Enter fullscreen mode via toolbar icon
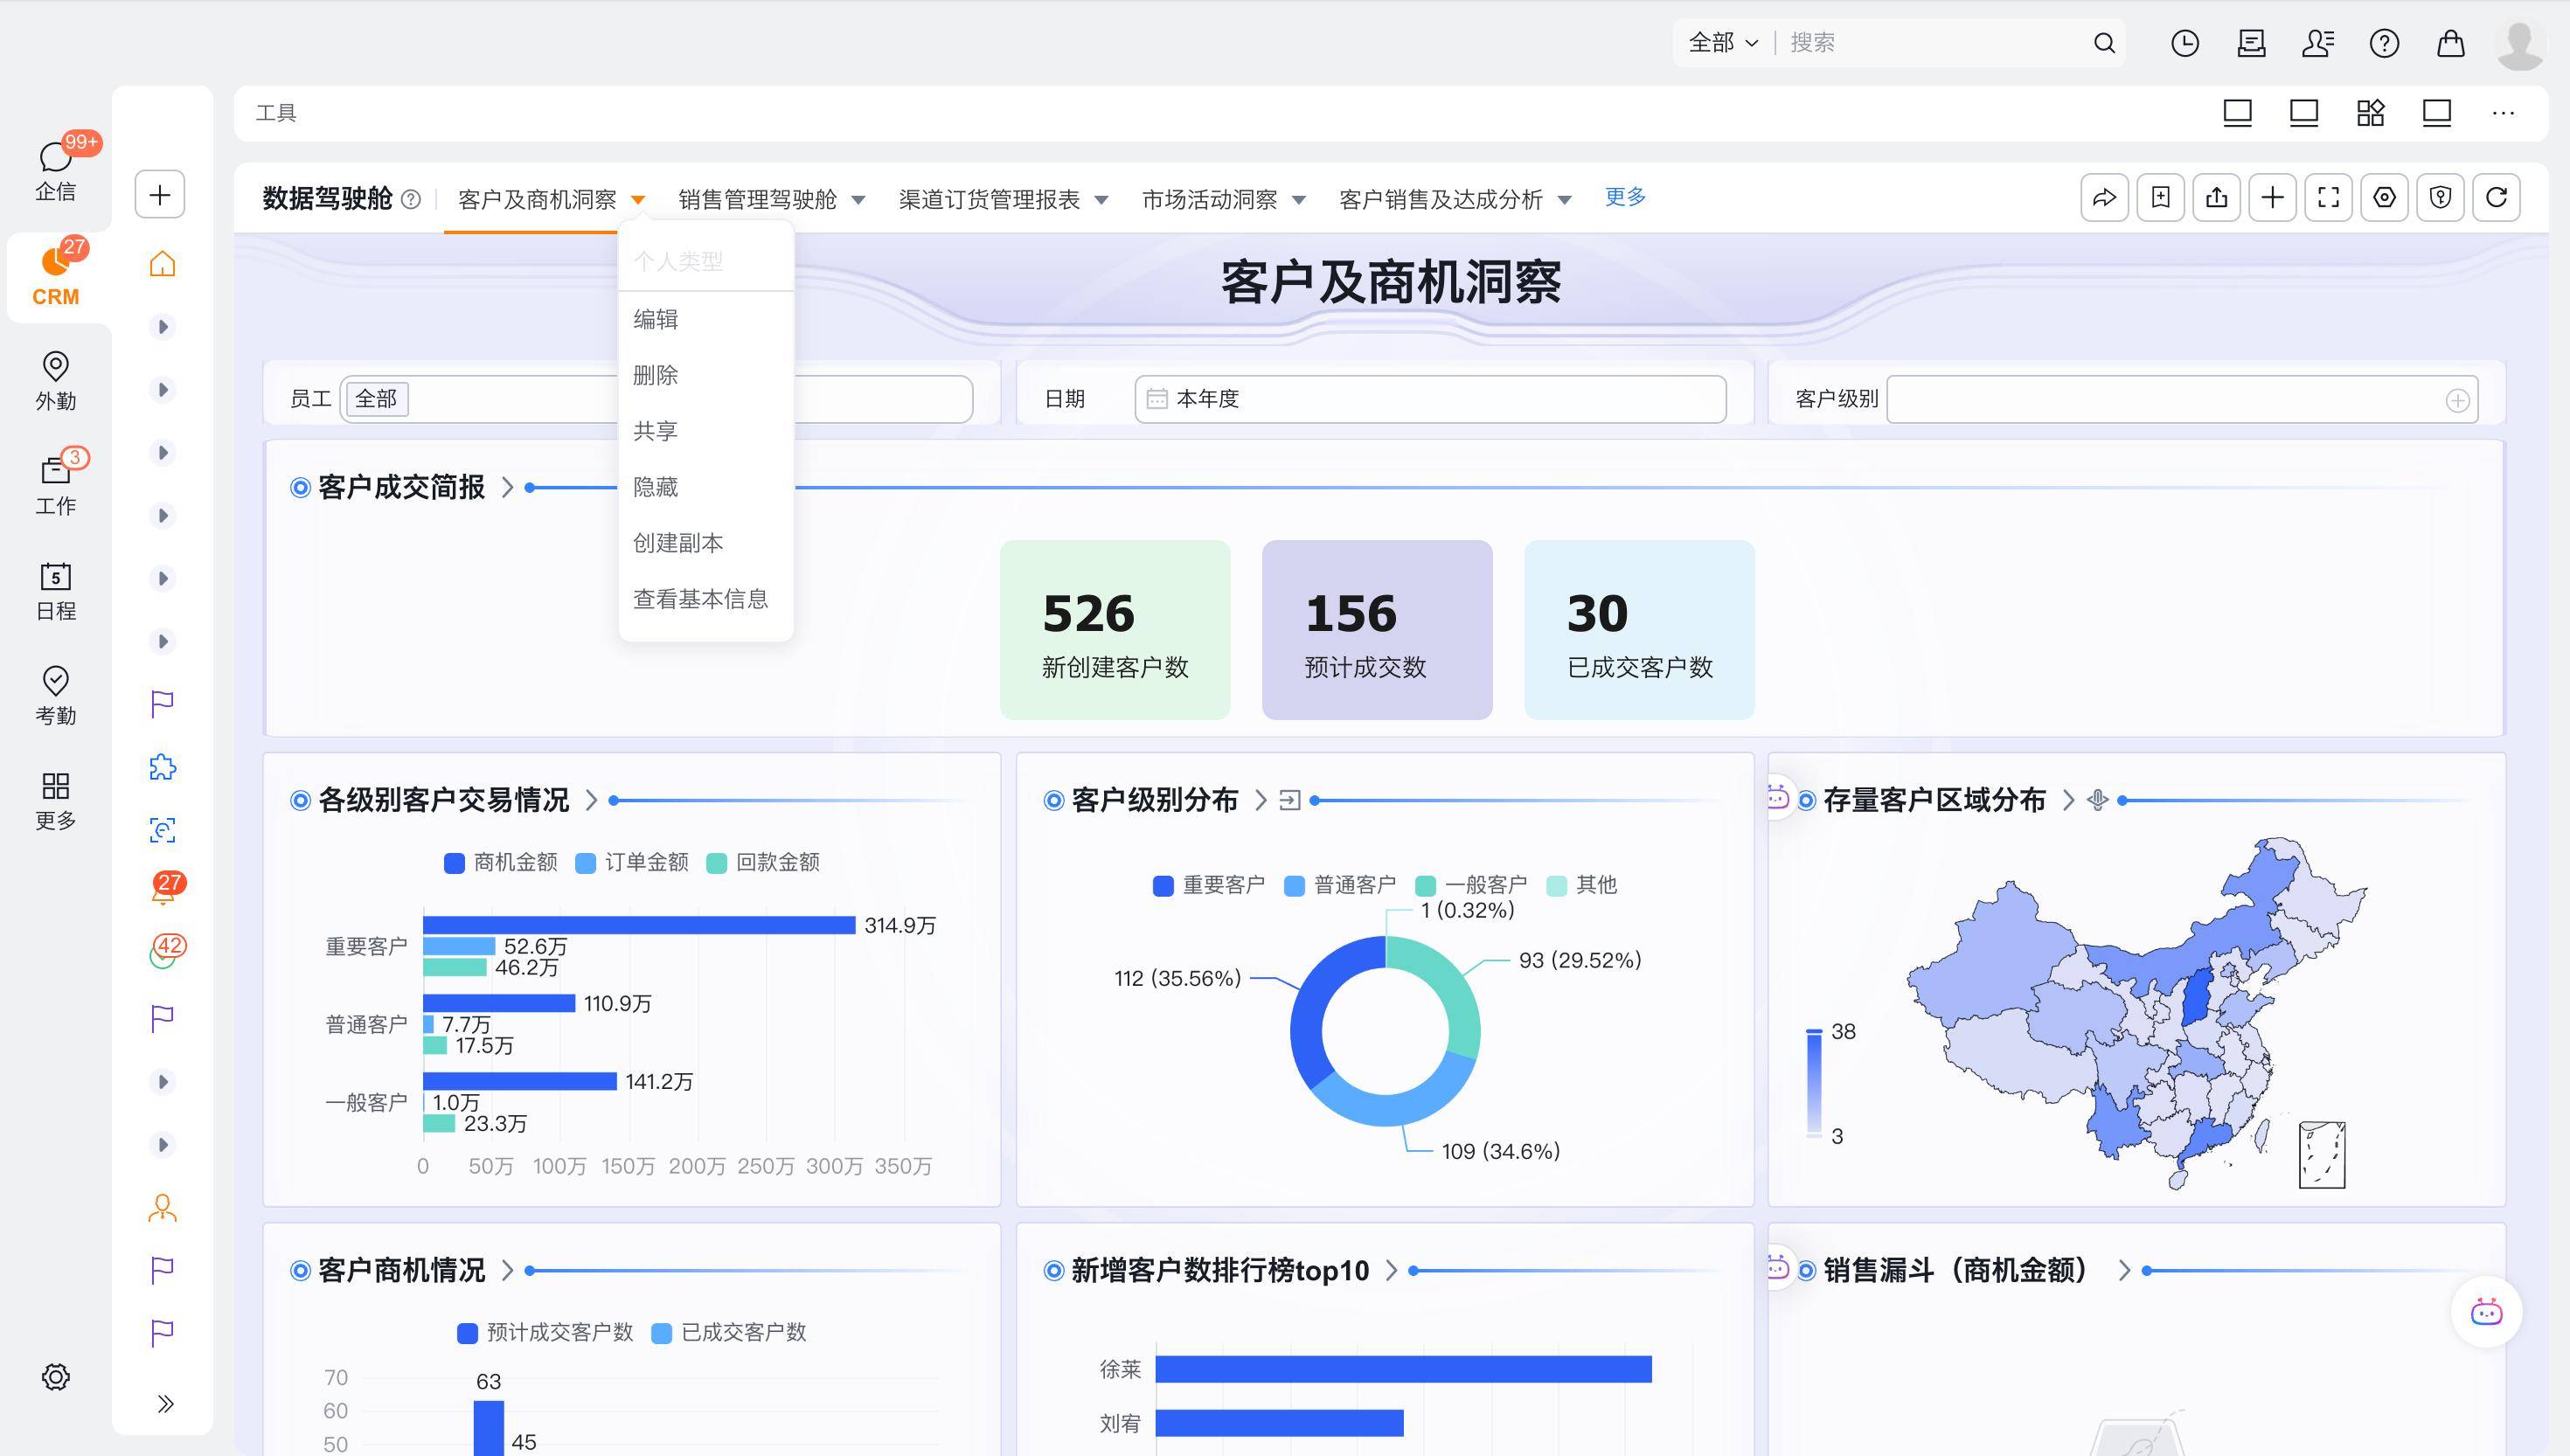The width and height of the screenshot is (2570, 1456). (2328, 197)
